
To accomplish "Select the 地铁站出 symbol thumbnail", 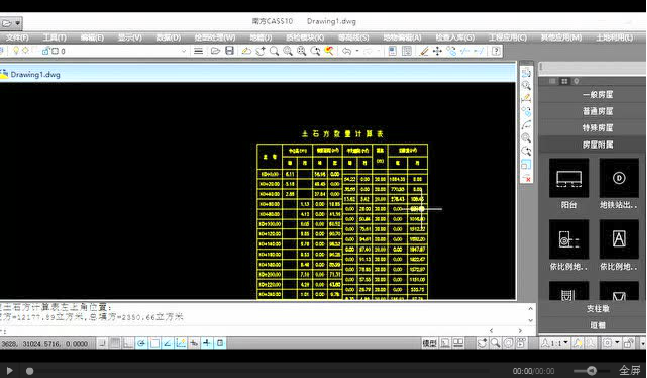I will [x=619, y=178].
